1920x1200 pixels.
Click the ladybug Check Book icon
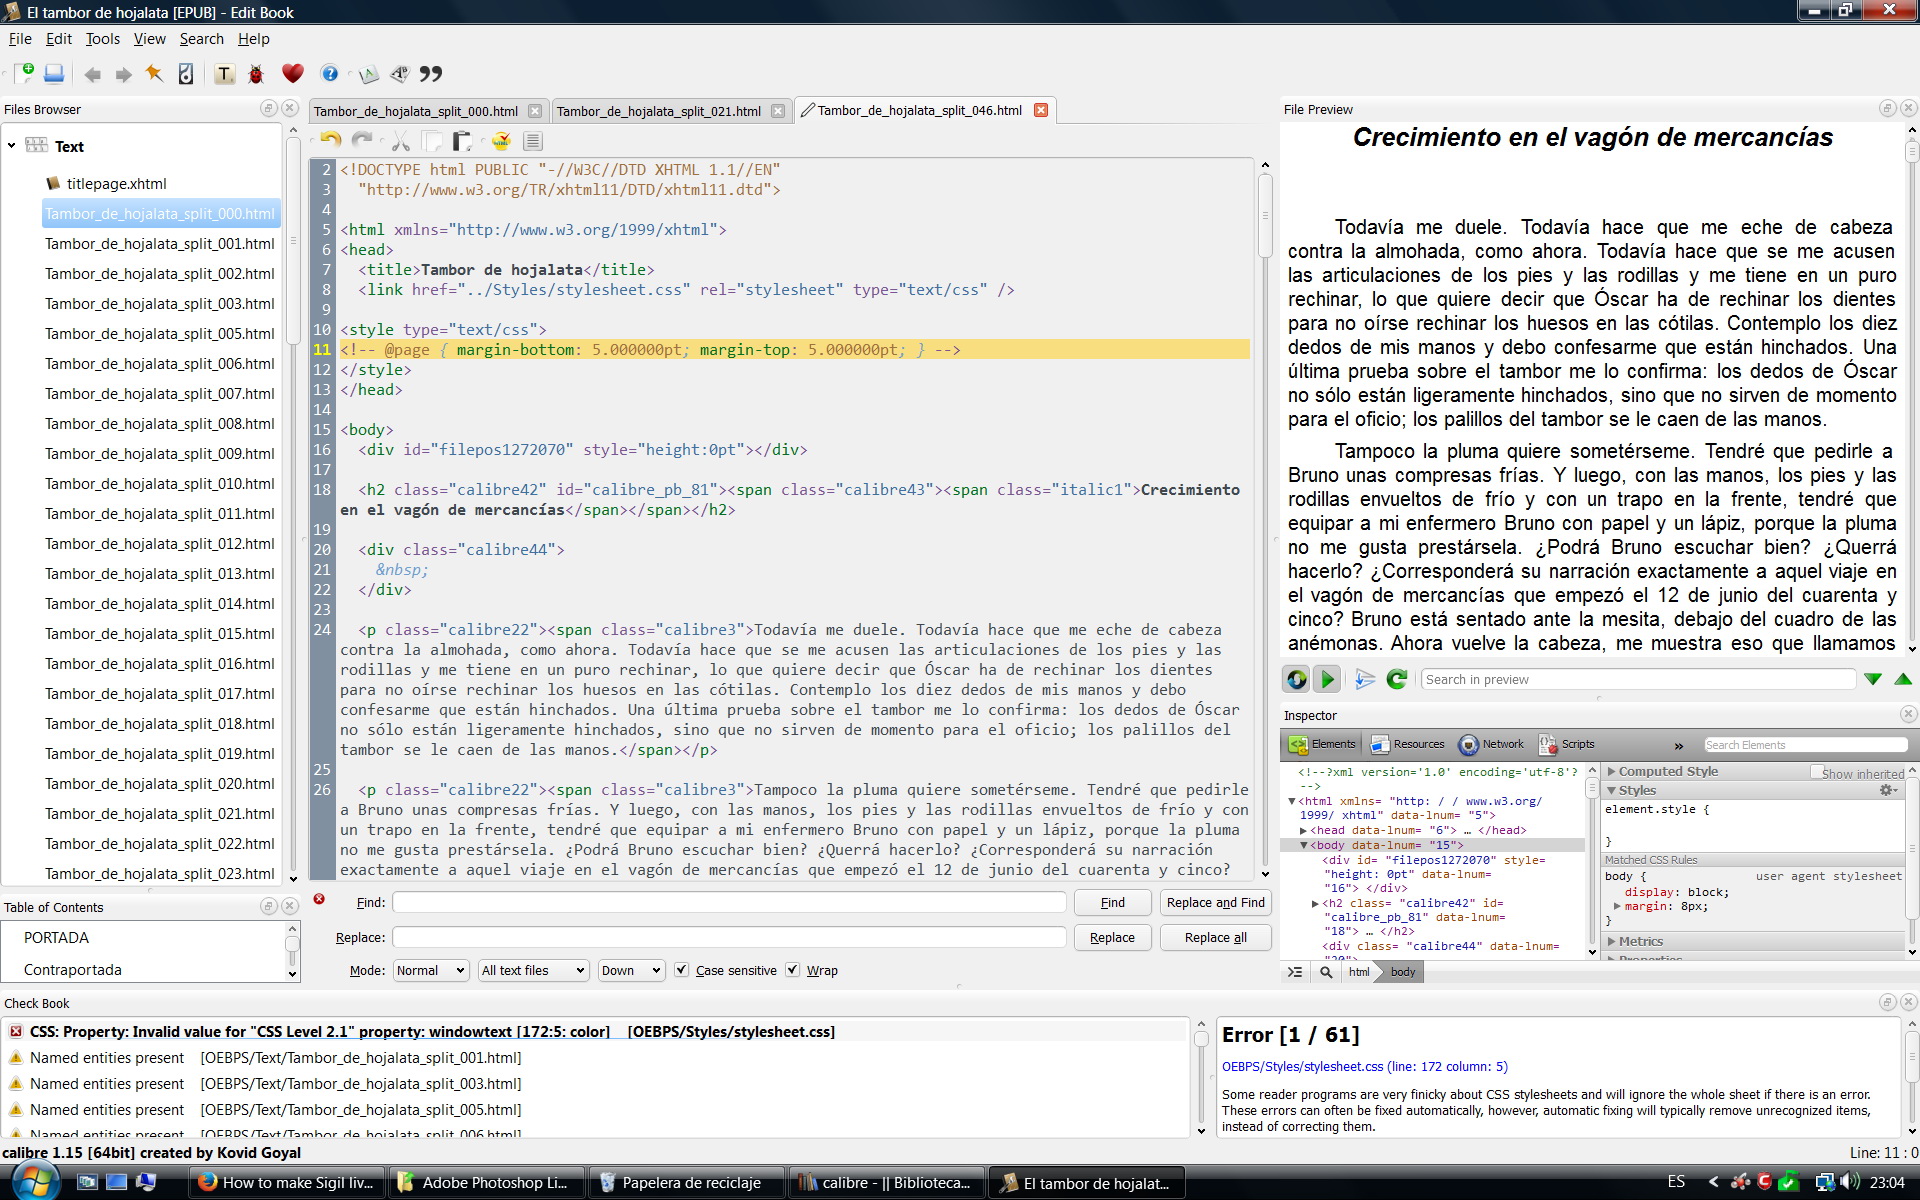pyautogui.click(x=256, y=74)
